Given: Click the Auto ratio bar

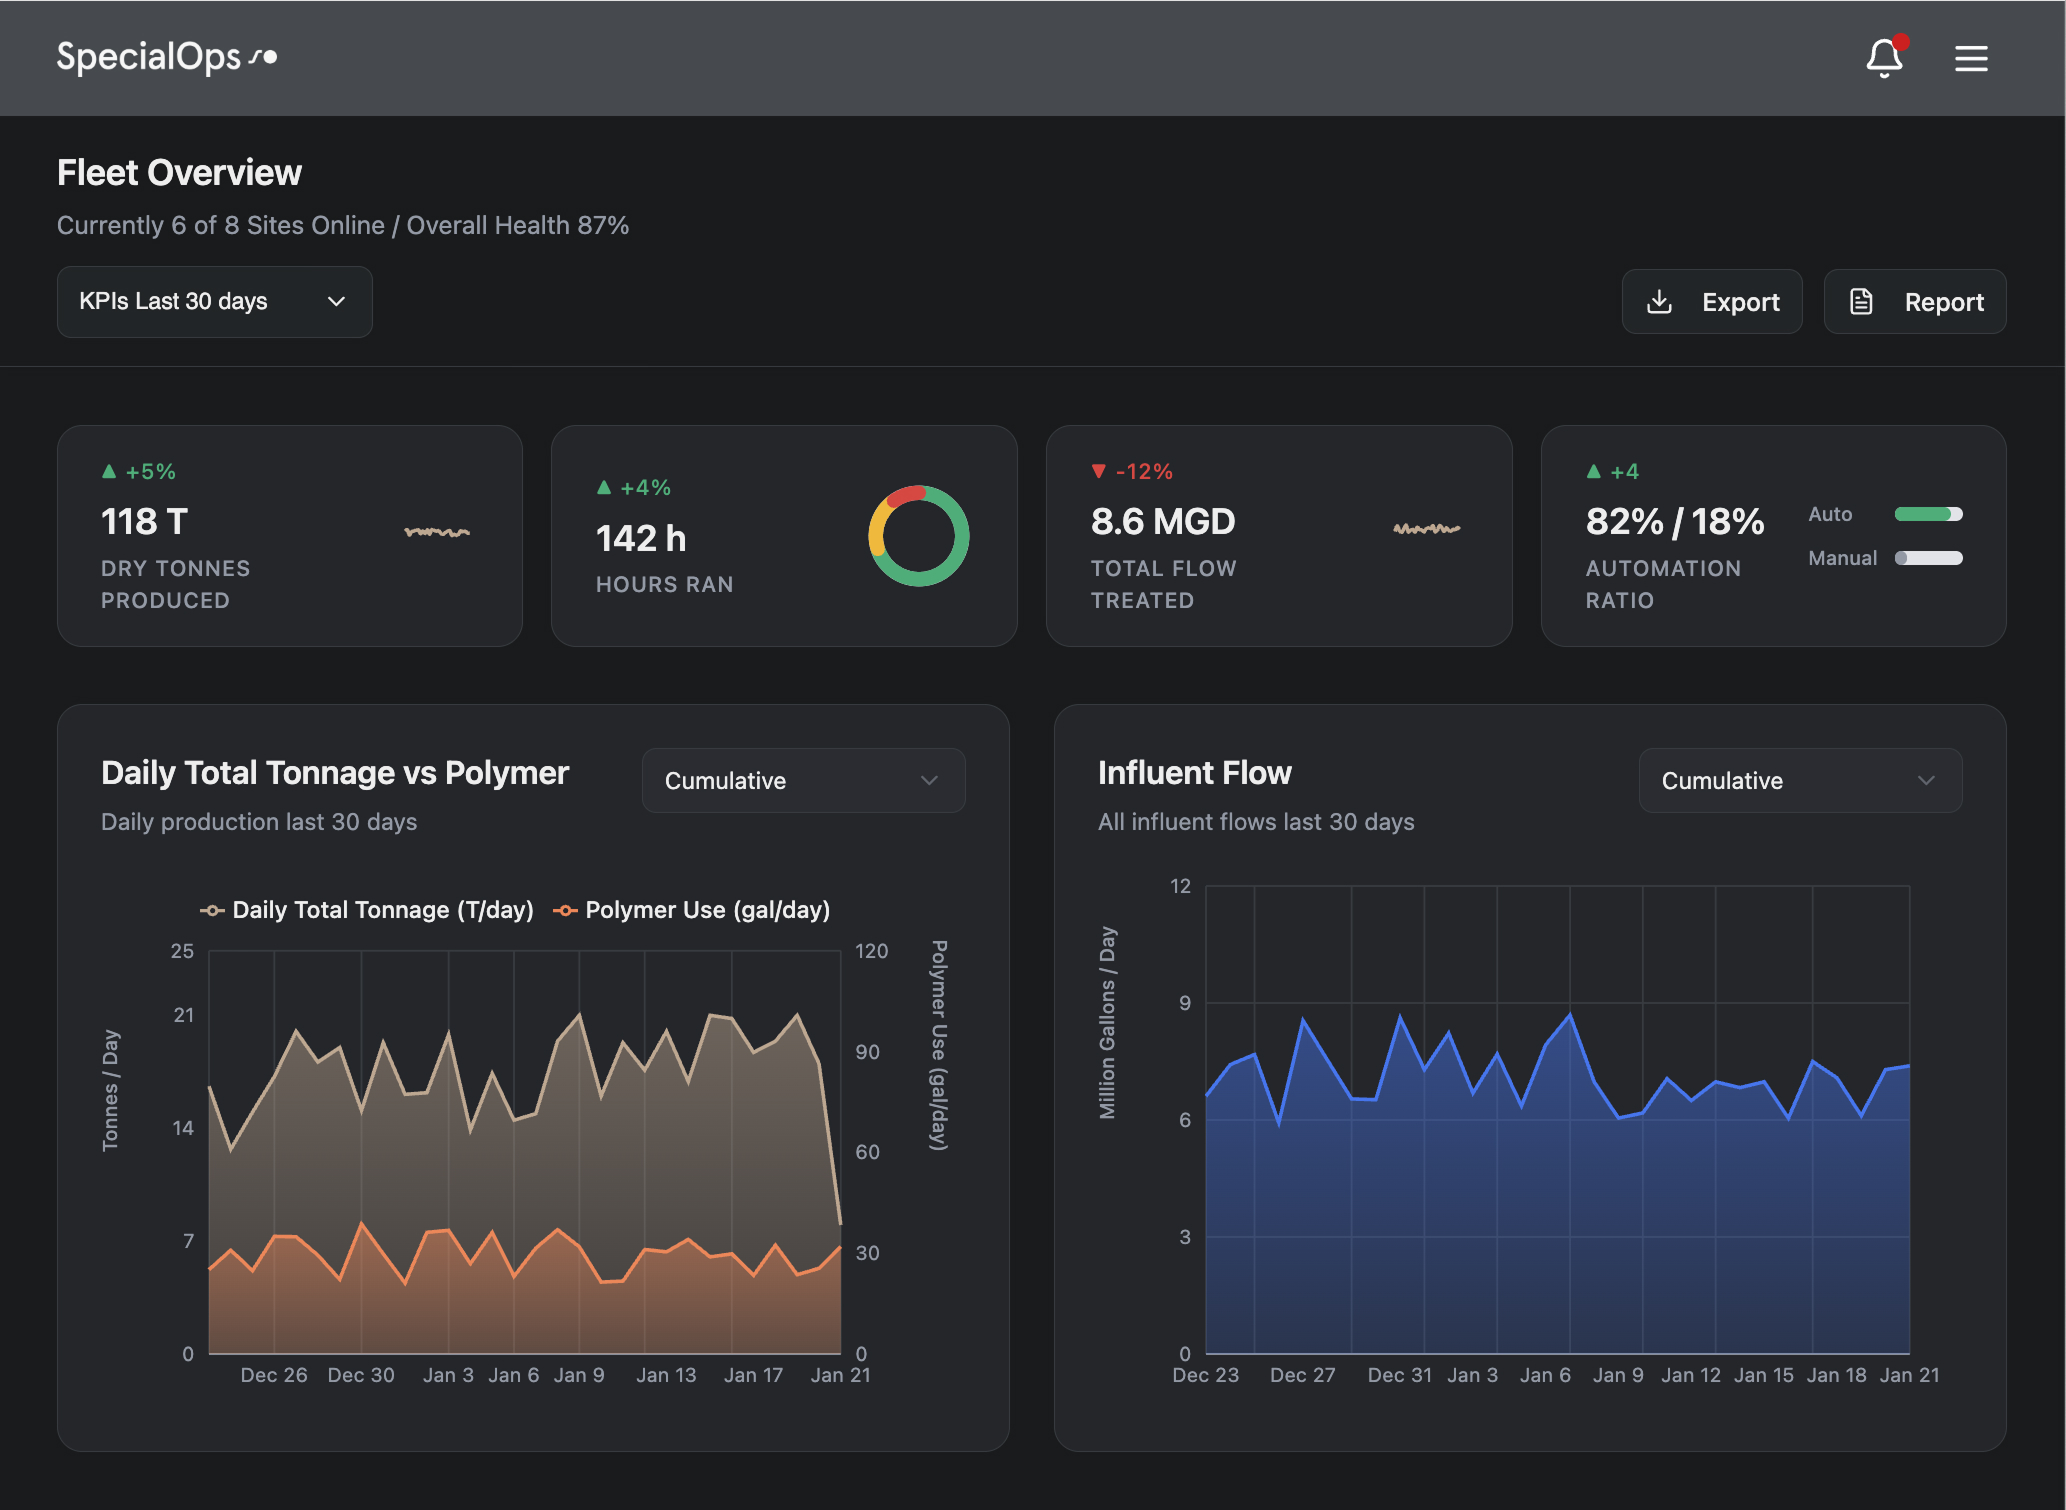Looking at the screenshot, I should [1928, 514].
